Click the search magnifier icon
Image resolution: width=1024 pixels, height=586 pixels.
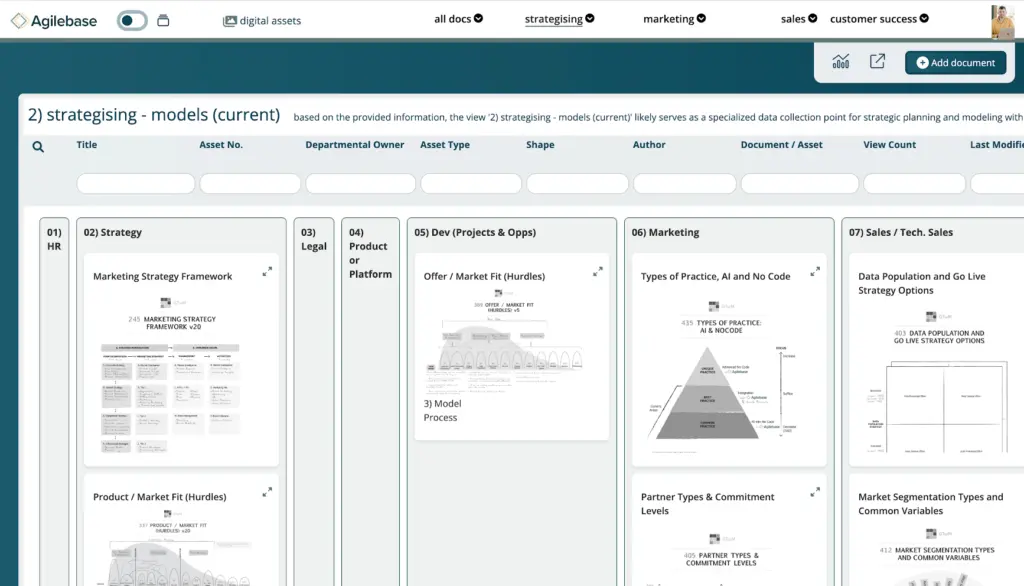[38, 147]
